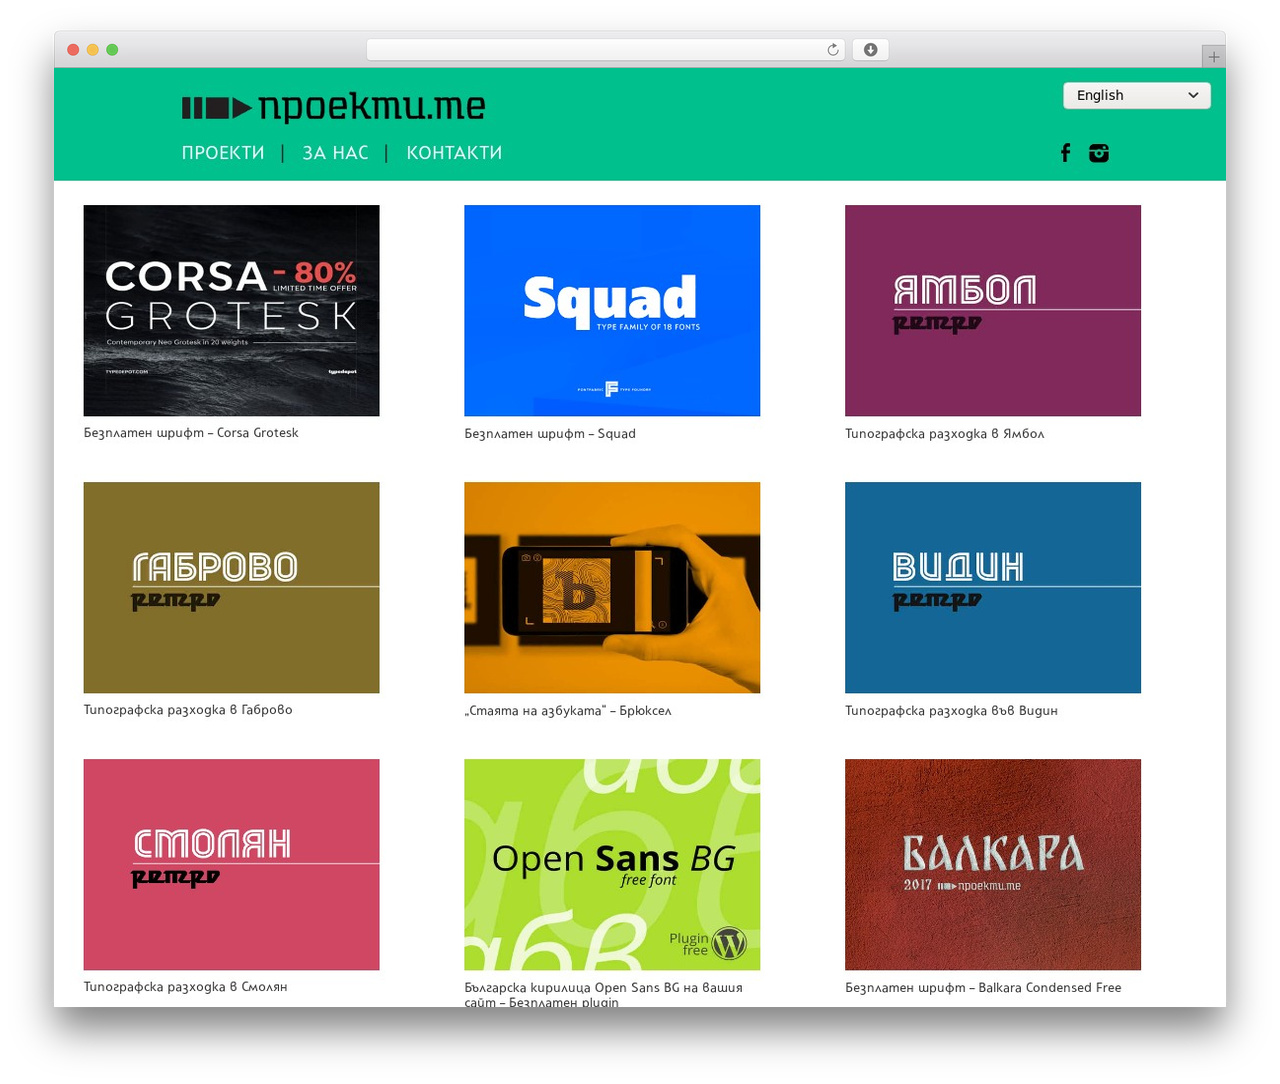The image size is (1280, 1084).
Task: Open the blue Squad font thumbnail
Action: pyautogui.click(x=612, y=310)
